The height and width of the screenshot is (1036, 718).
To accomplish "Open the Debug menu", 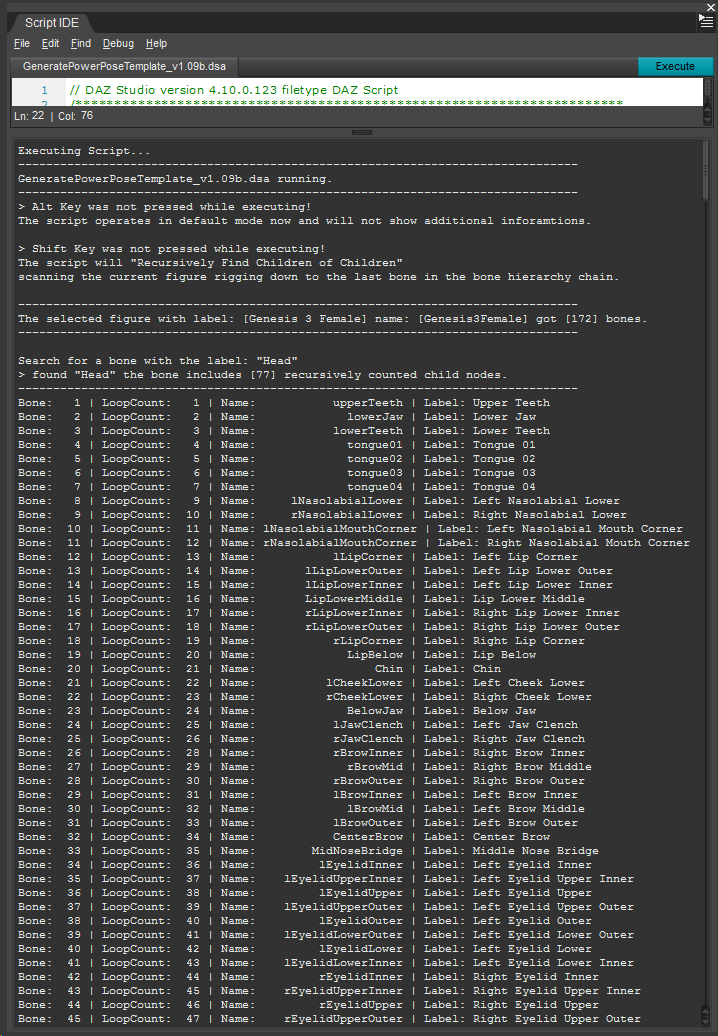I will [118, 44].
